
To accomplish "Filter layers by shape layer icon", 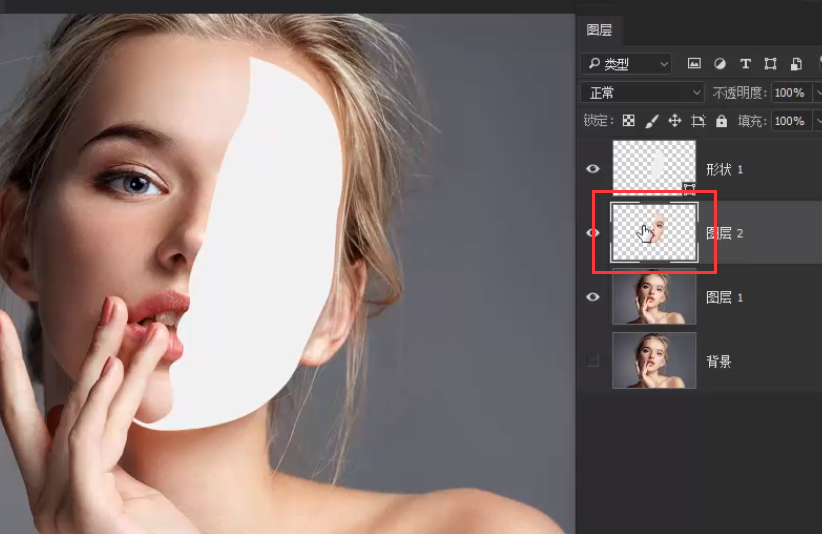I will [x=770, y=64].
